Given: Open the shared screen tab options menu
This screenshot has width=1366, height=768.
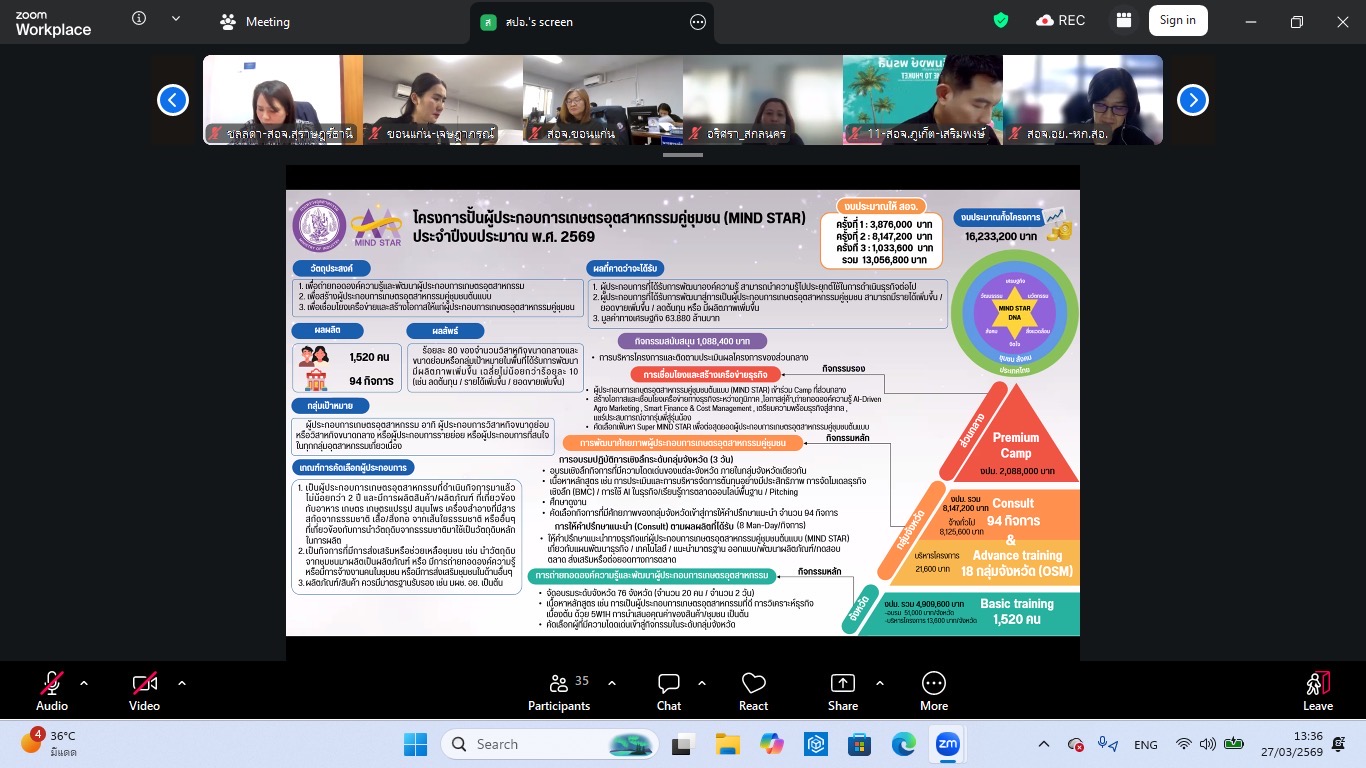Looking at the screenshot, I should tap(698, 21).
